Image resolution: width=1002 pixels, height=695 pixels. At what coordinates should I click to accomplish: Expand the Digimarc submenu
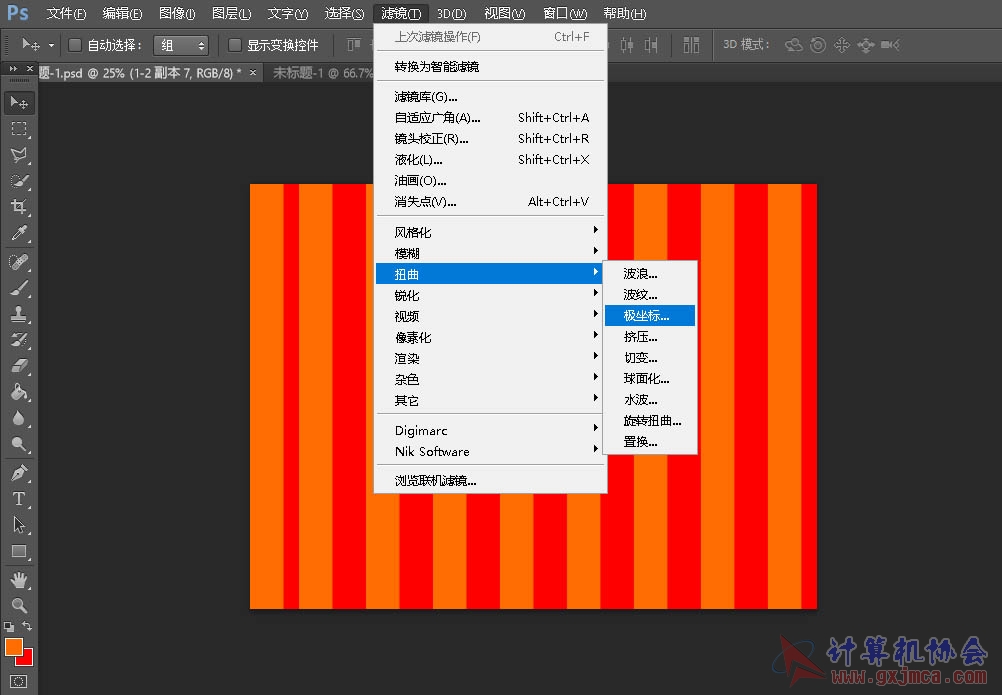click(491, 431)
